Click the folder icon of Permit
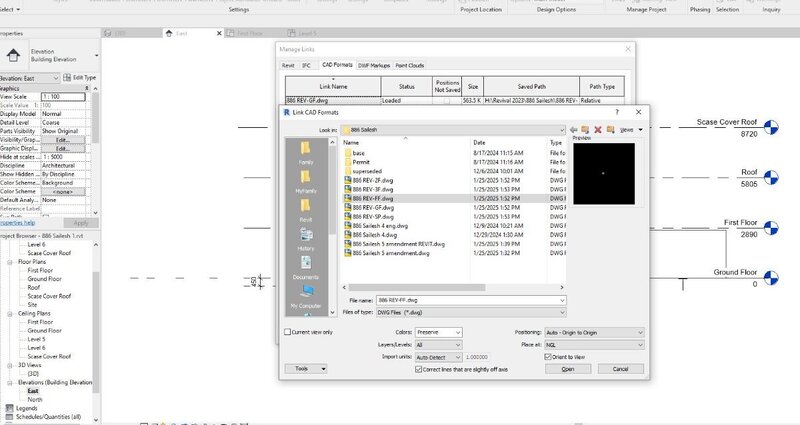This screenshot has width=800, height=425. pyautogui.click(x=348, y=162)
